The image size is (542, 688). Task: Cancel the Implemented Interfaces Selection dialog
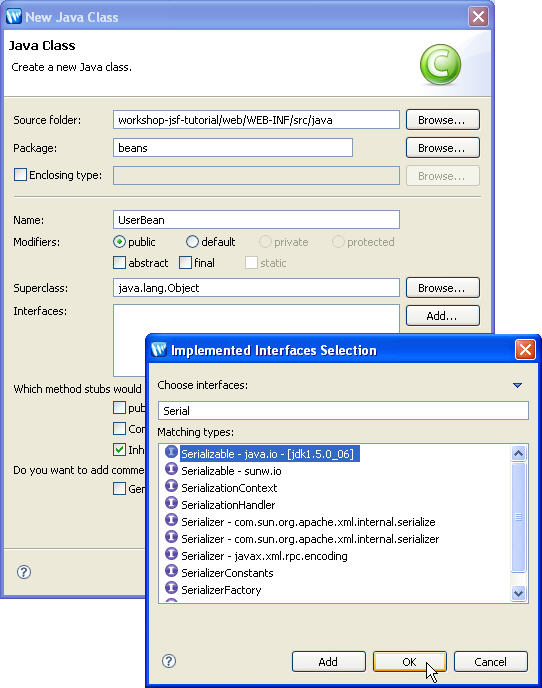(491, 661)
